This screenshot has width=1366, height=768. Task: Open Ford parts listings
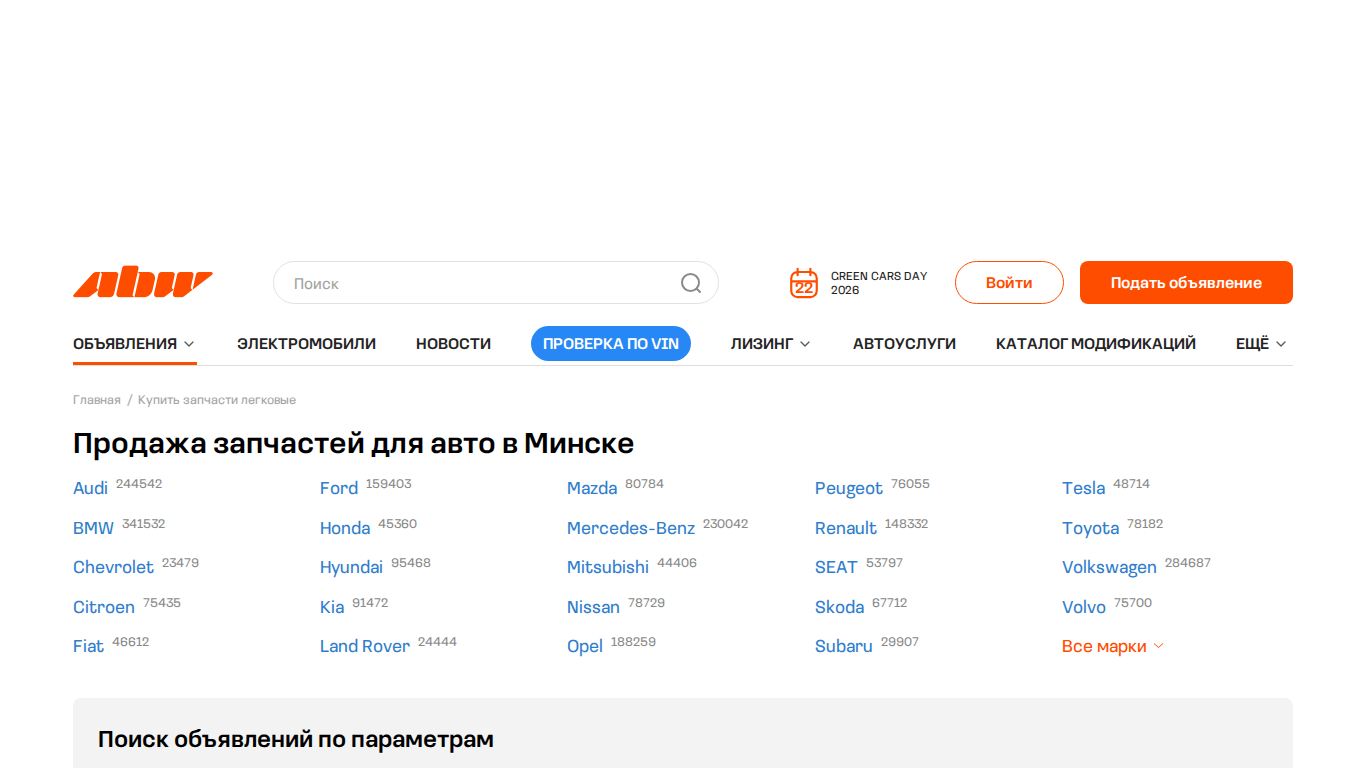click(x=339, y=488)
